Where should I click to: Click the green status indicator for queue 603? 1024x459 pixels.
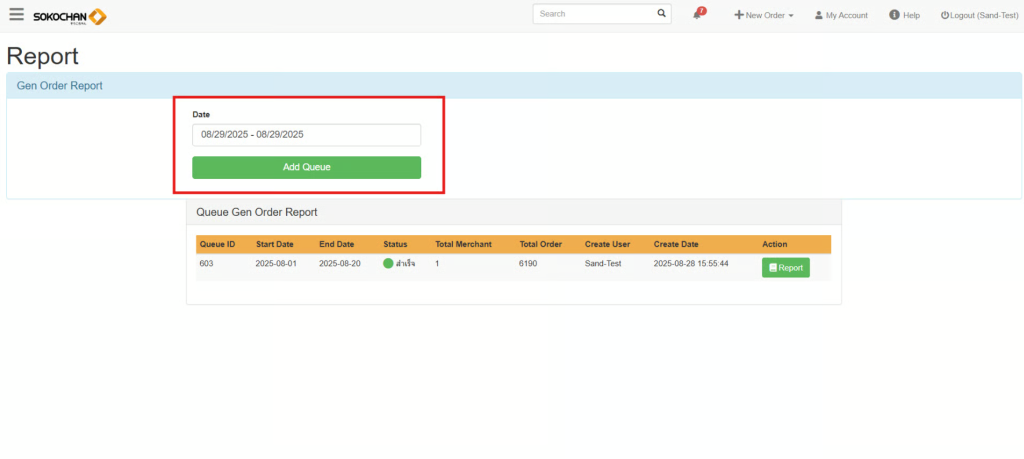pyautogui.click(x=388, y=264)
